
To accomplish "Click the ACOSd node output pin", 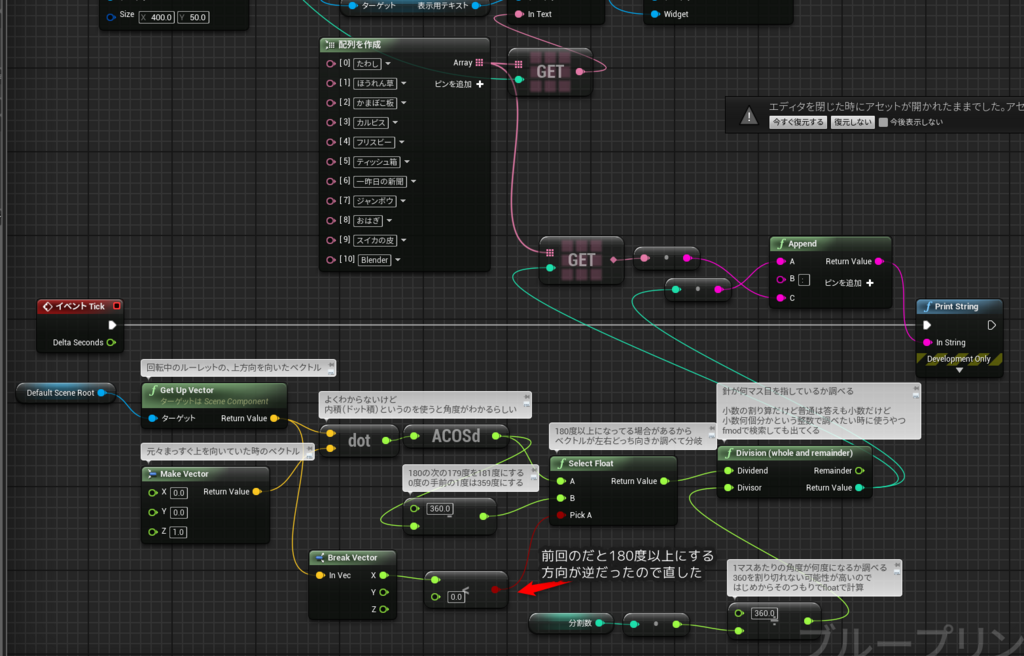I will pos(496,436).
